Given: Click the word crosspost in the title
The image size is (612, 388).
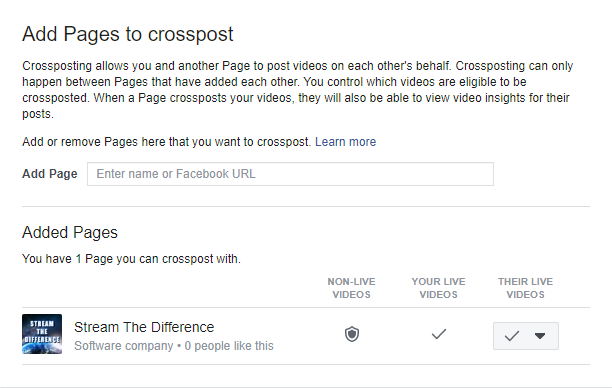Looking at the screenshot, I should [190, 35].
